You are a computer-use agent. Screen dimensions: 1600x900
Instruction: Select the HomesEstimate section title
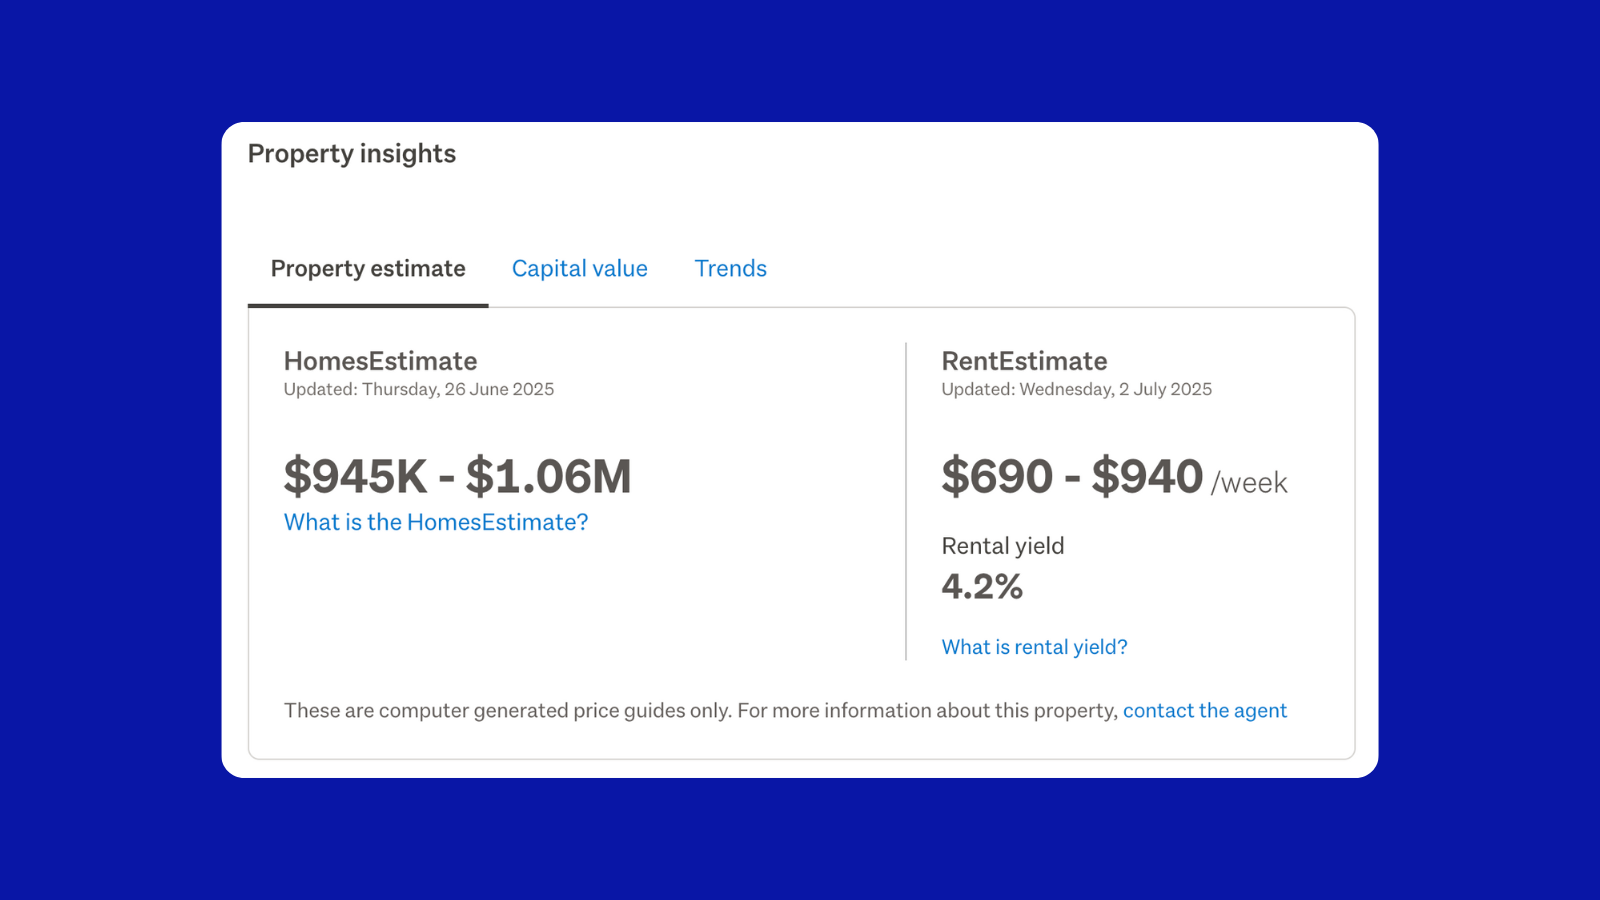click(380, 361)
